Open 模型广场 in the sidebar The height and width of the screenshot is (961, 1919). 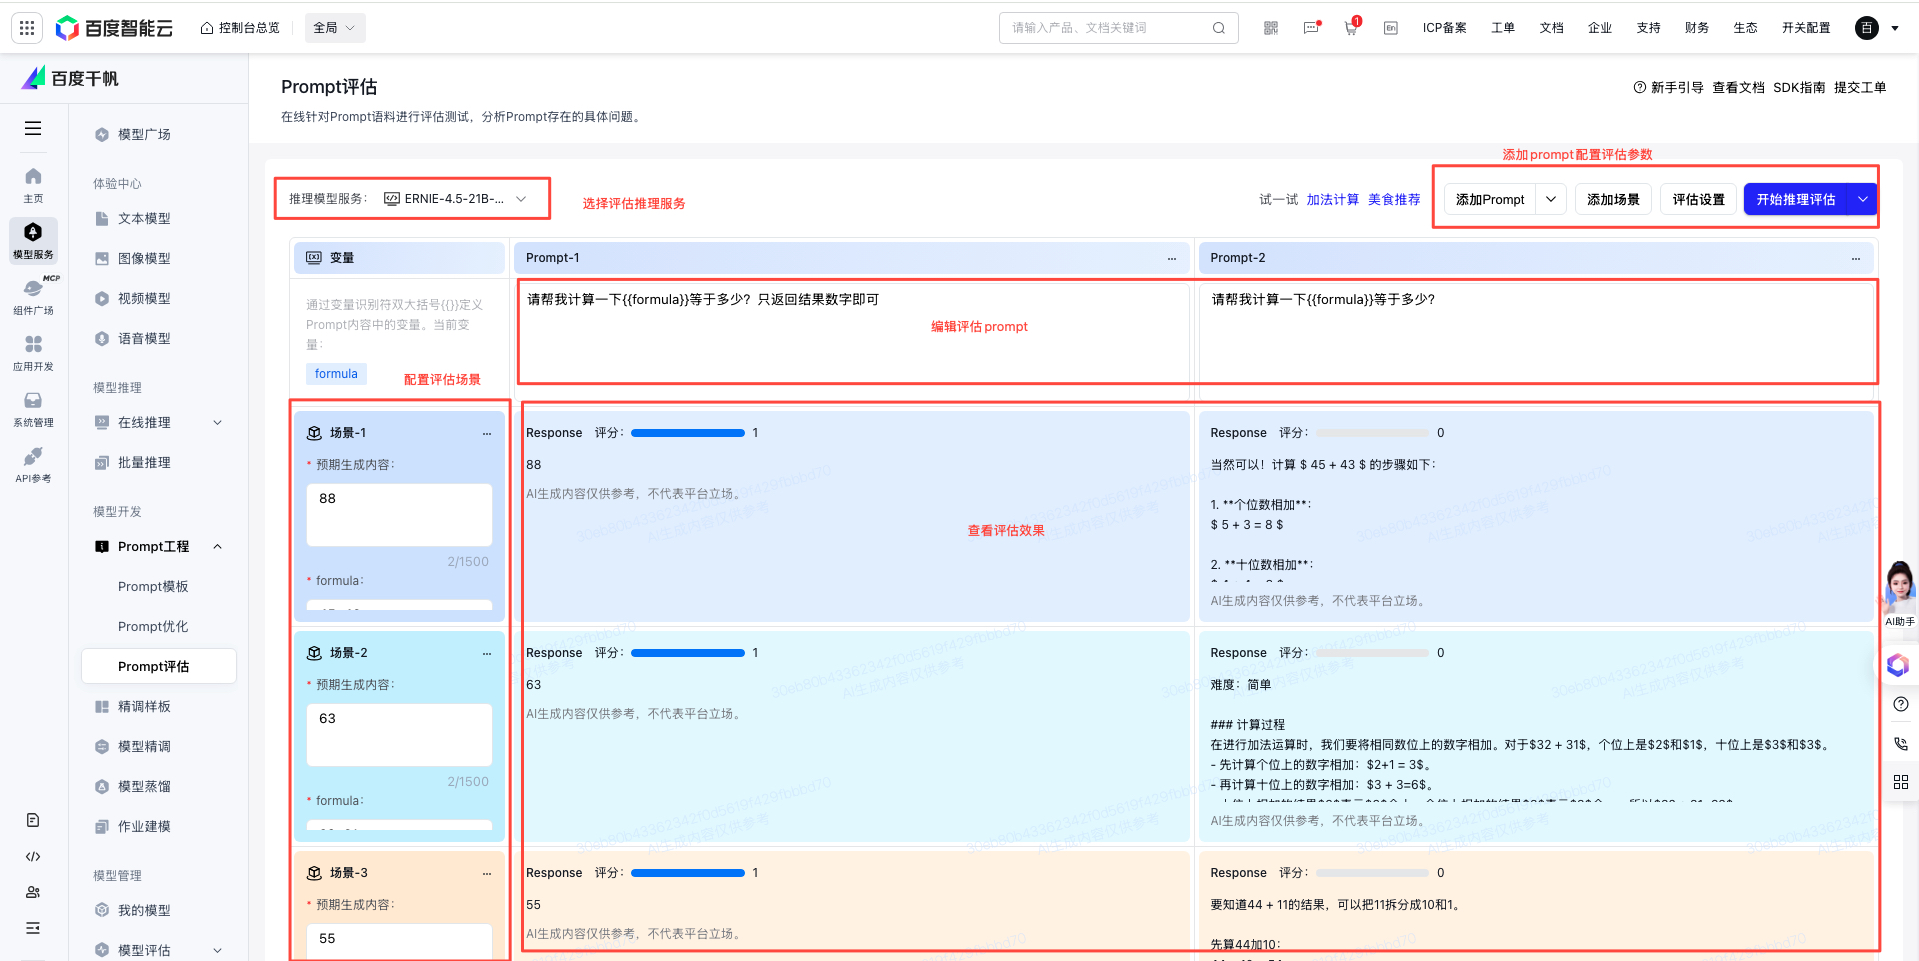pos(144,135)
